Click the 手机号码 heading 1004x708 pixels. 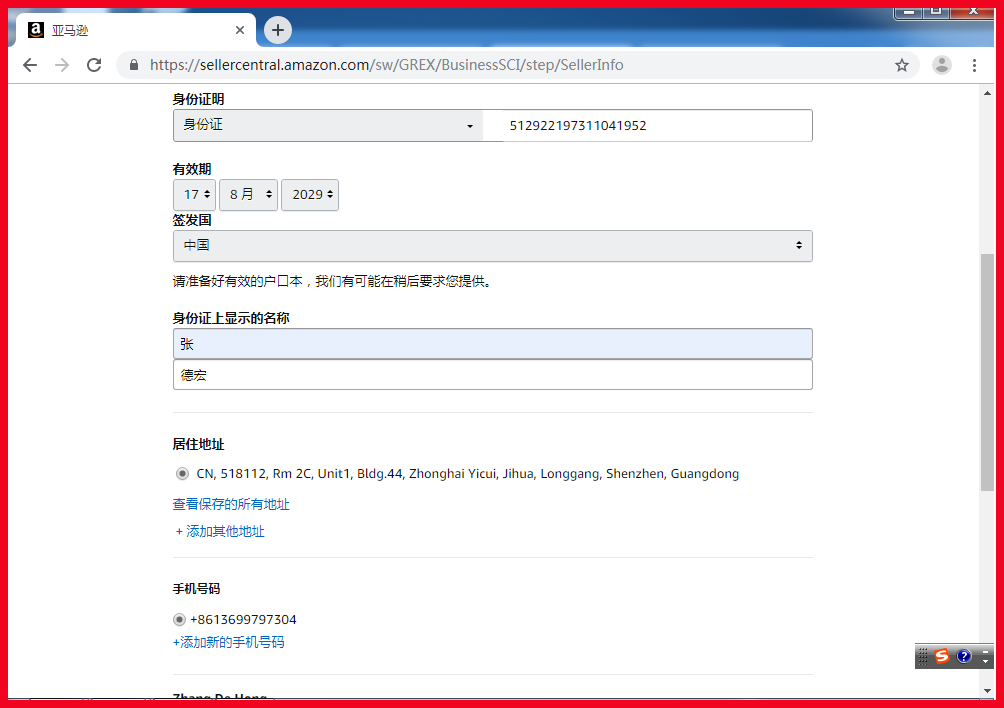(197, 588)
